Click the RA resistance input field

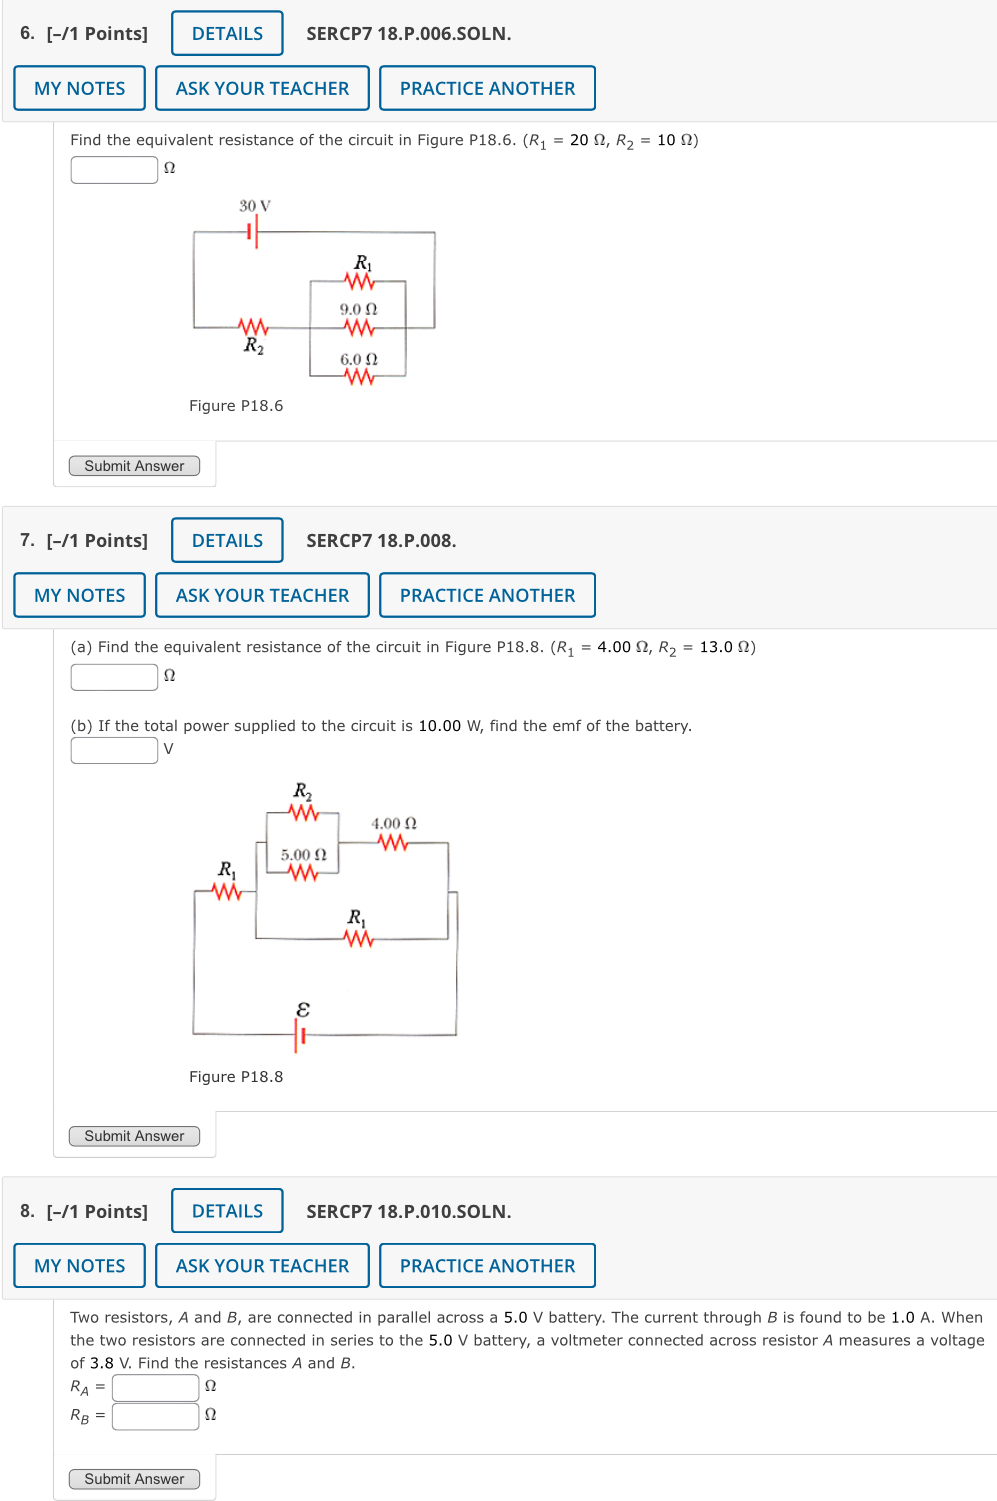(154, 1388)
